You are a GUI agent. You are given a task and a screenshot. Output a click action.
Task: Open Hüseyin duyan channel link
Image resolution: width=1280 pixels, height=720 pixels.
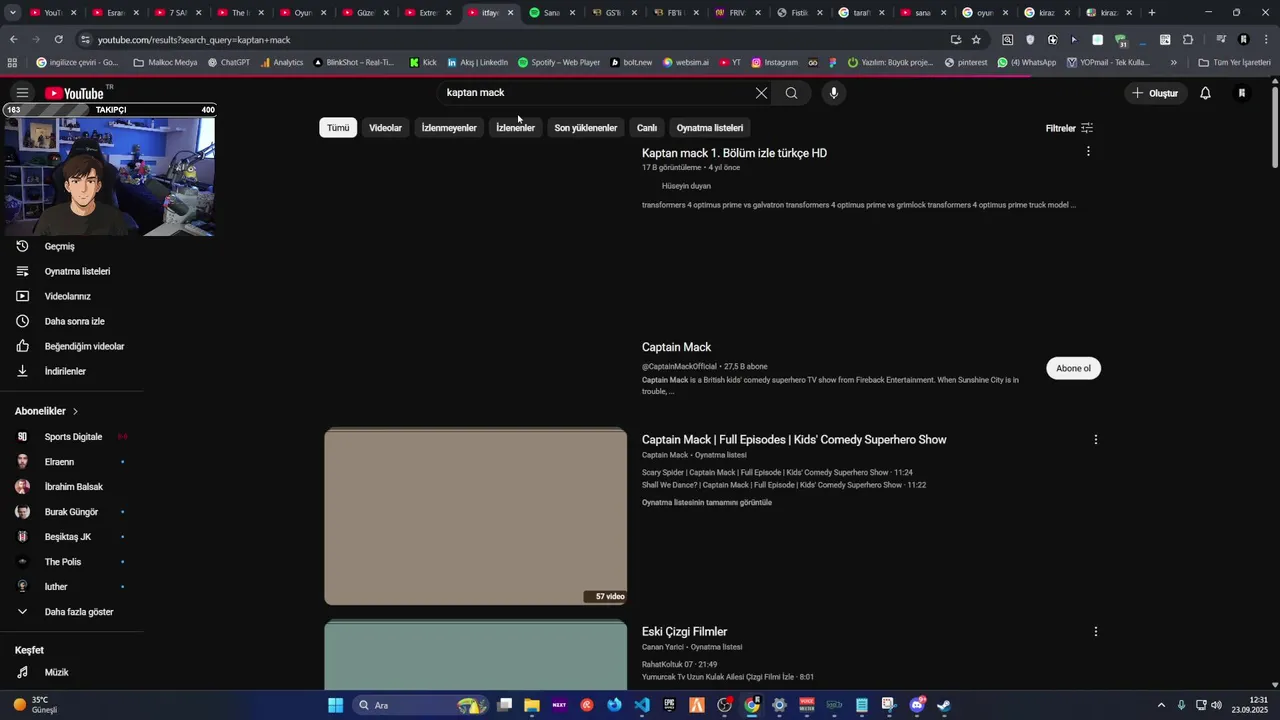pyautogui.click(x=686, y=186)
